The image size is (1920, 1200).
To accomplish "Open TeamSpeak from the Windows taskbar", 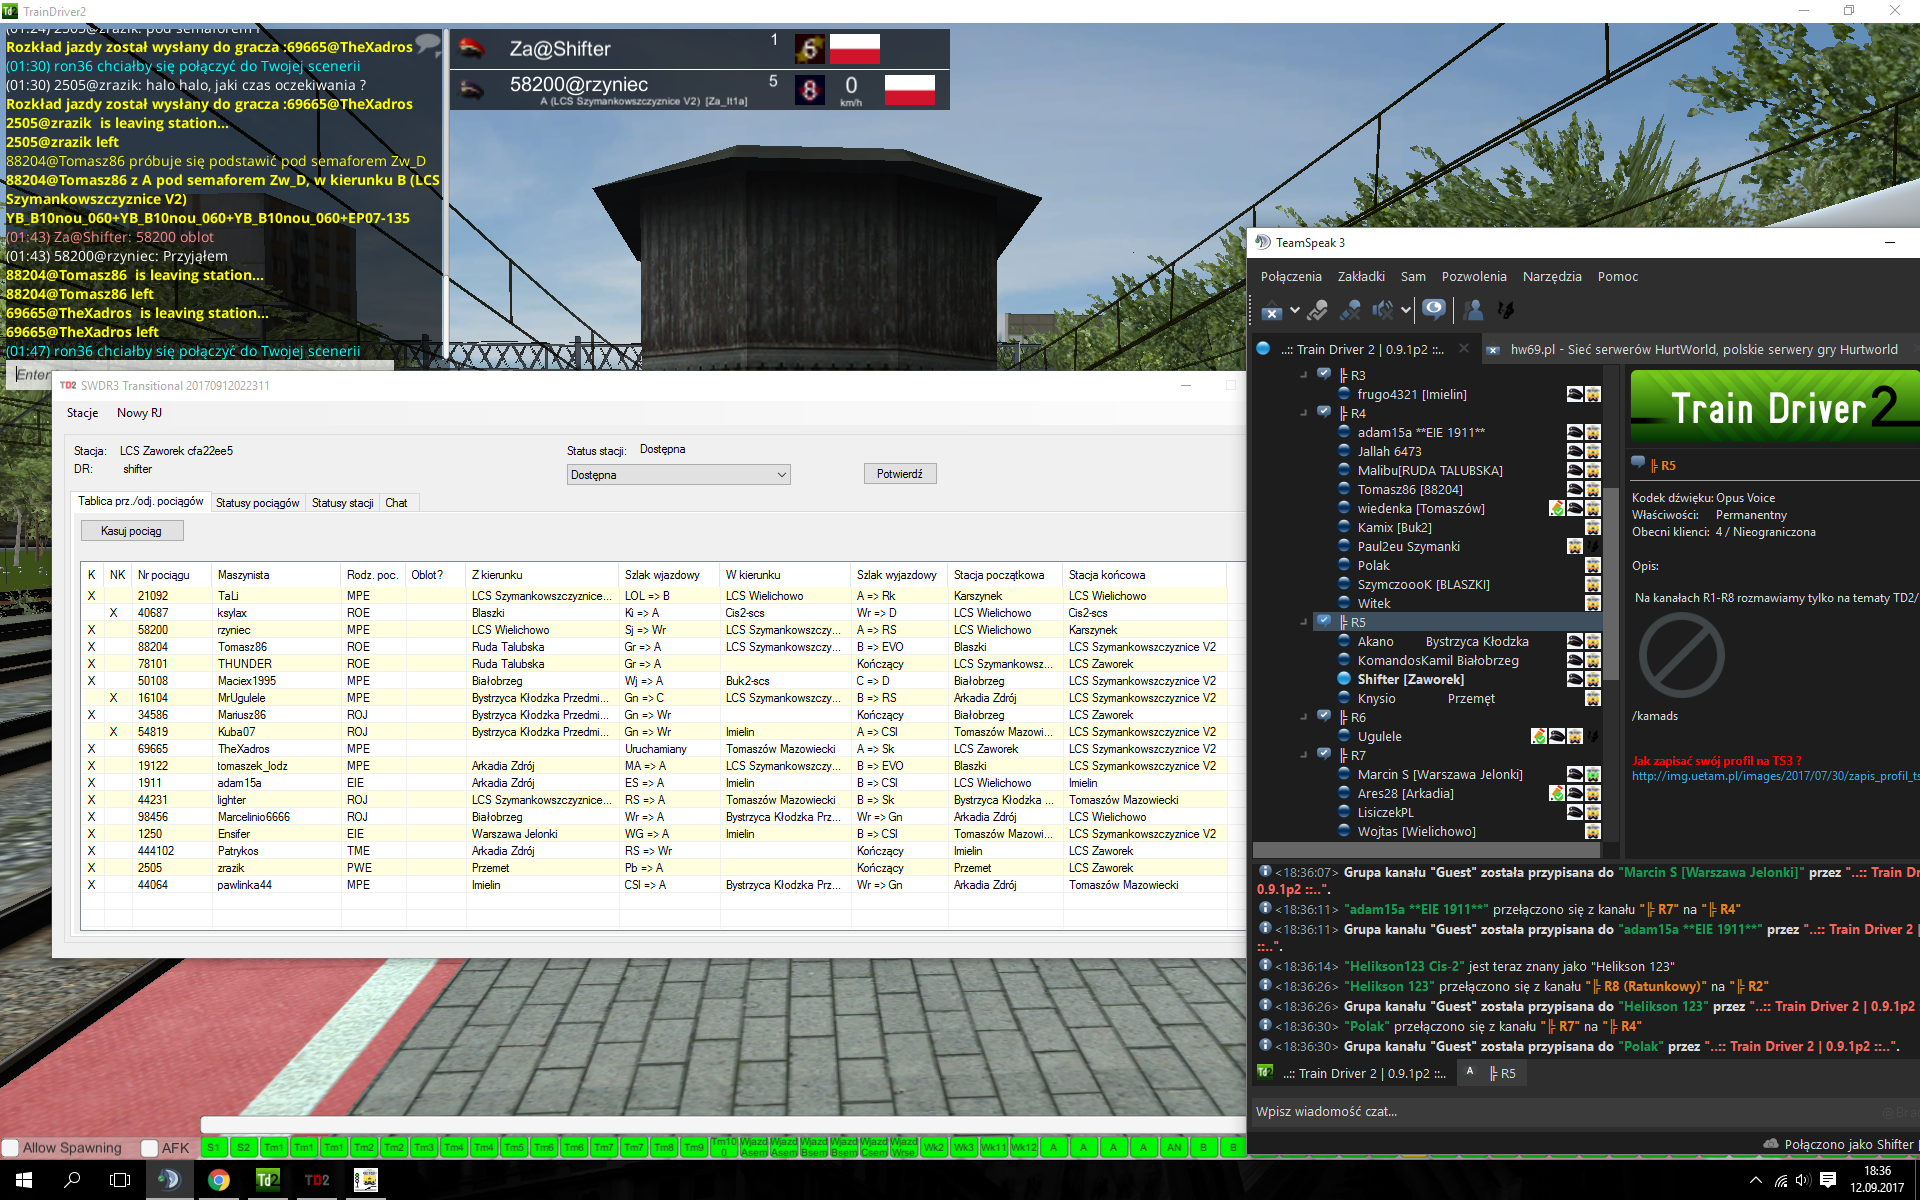I will pos(168,1179).
